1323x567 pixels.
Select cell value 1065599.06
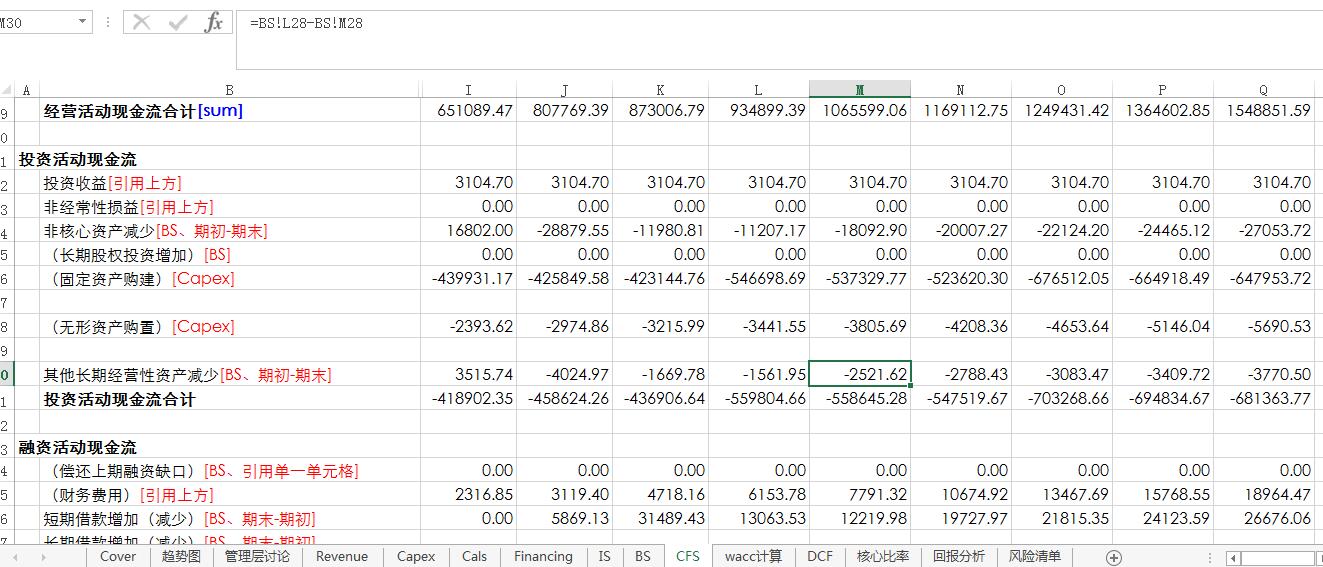(860, 111)
